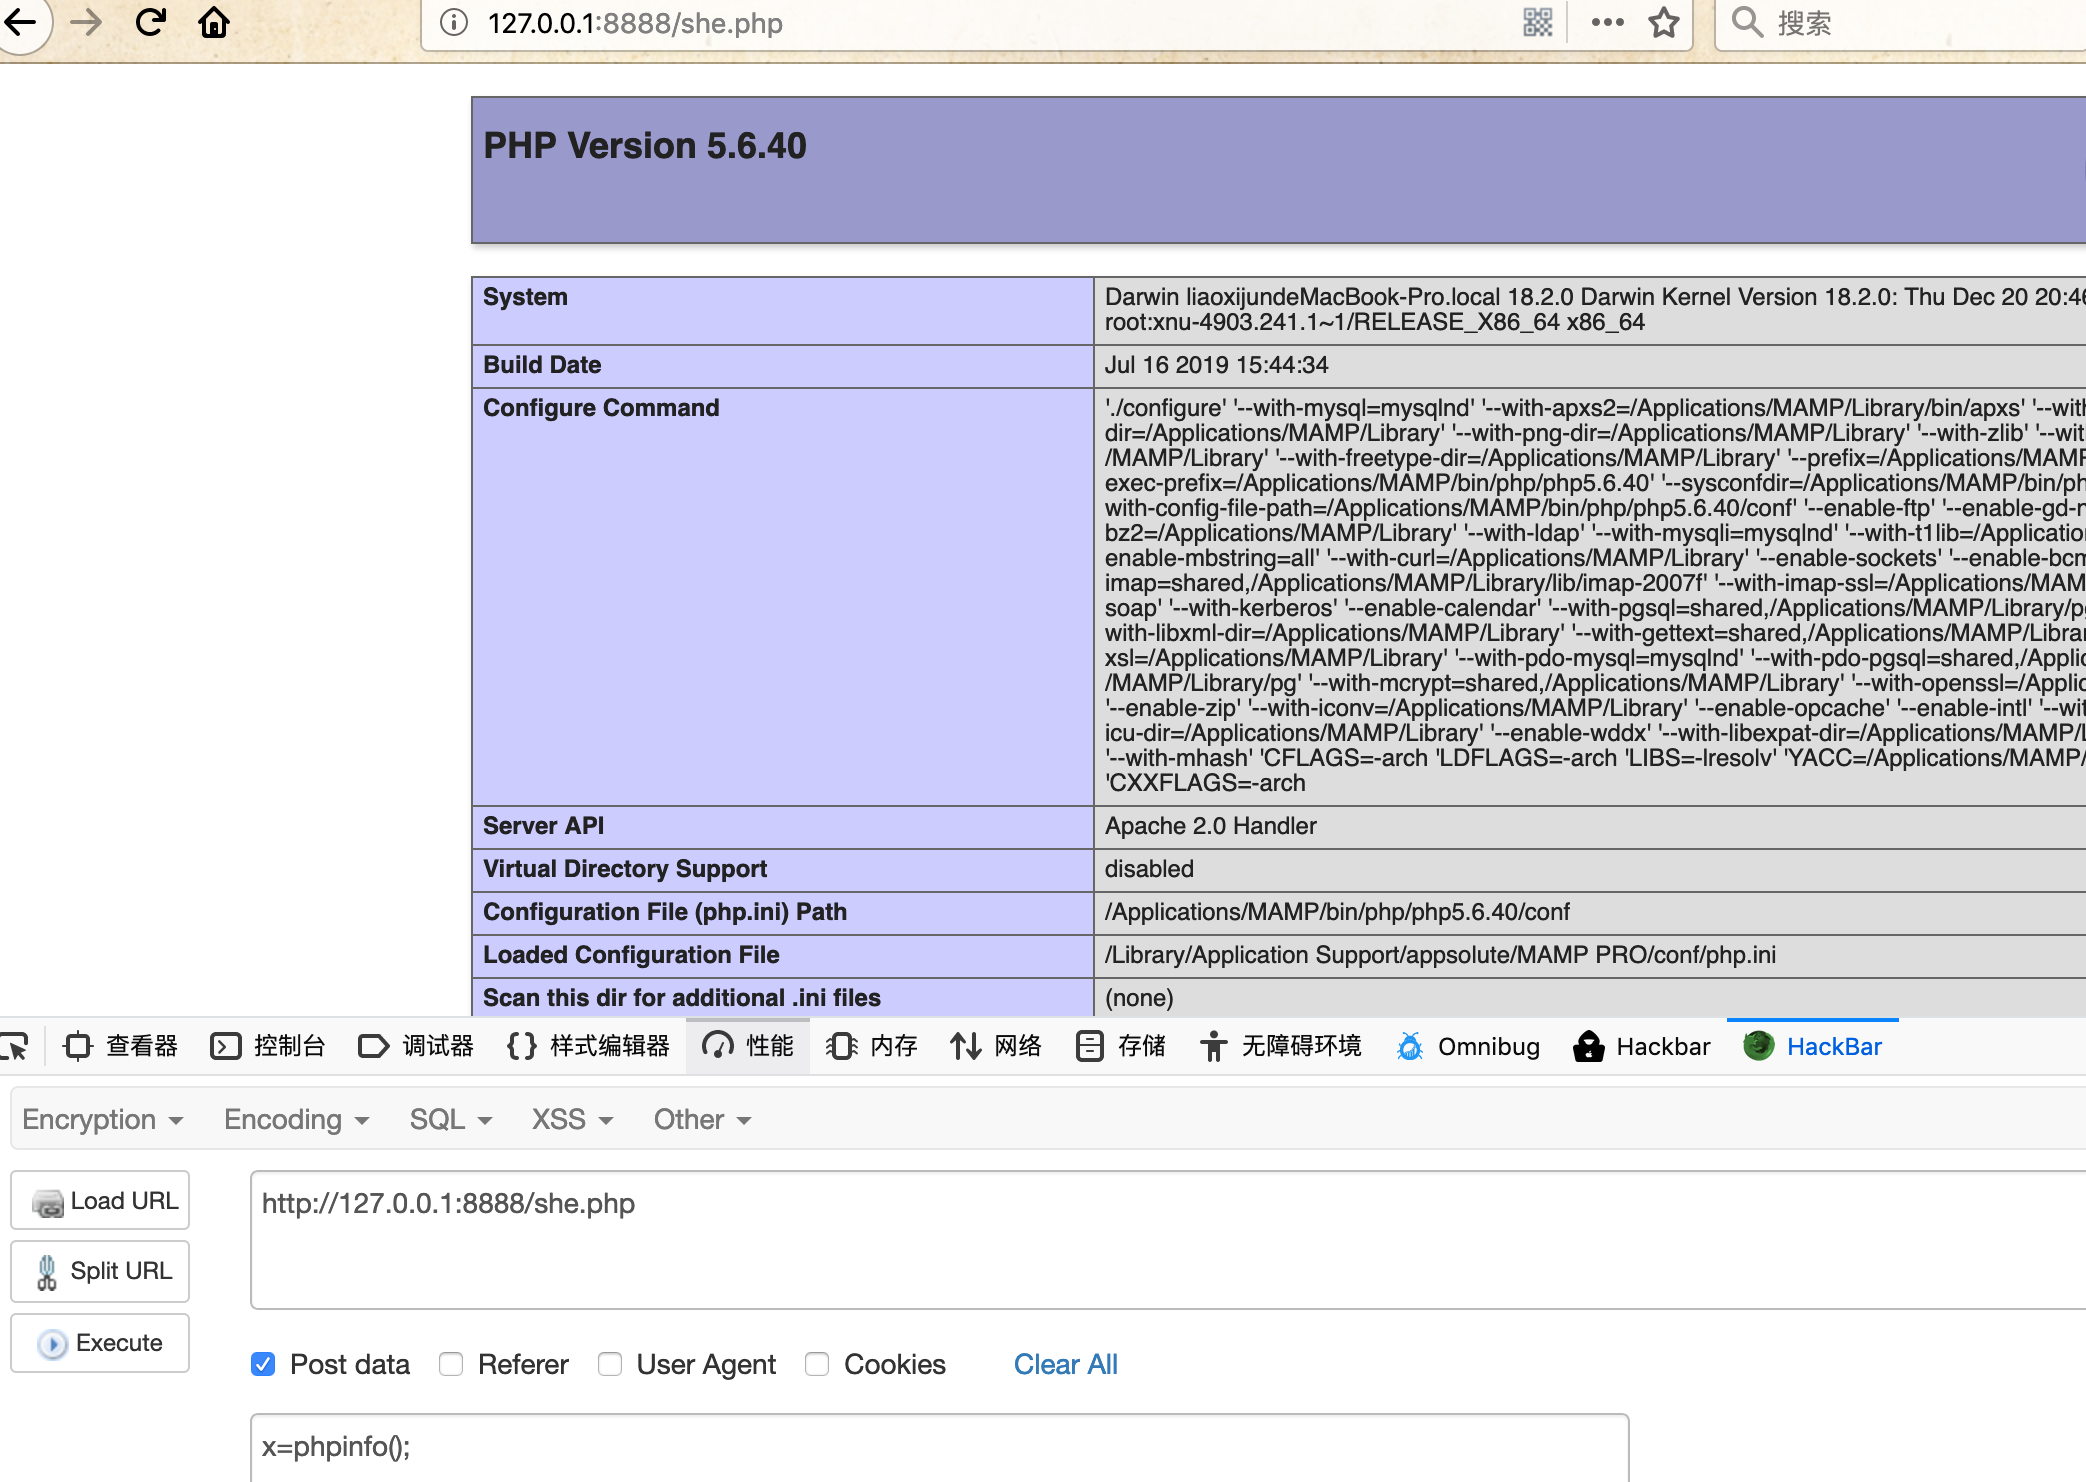Click the QR code icon in address bar
This screenshot has height=1482, width=2086.
pyautogui.click(x=1537, y=22)
